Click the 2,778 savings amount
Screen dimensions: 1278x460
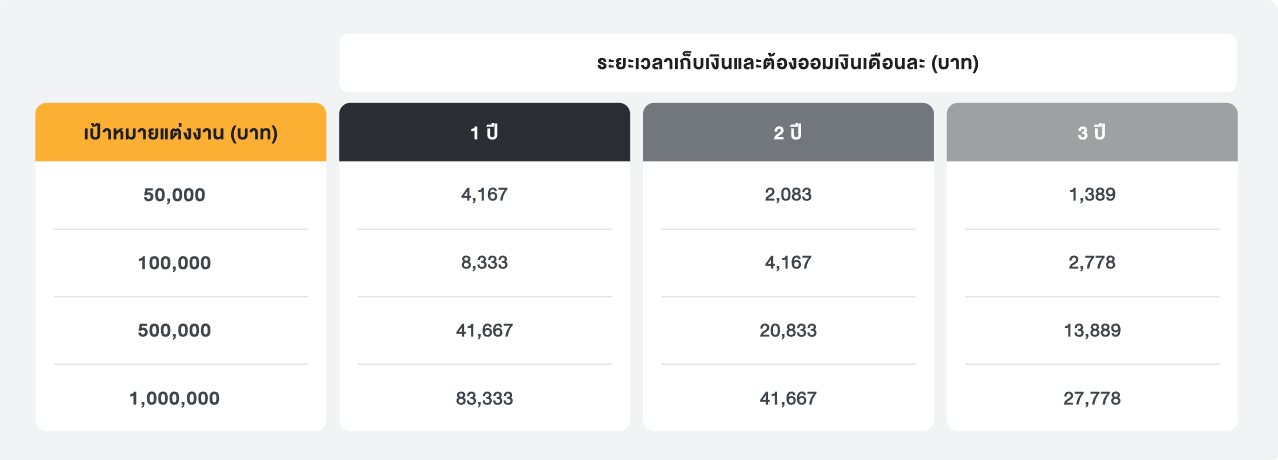(x=1091, y=263)
